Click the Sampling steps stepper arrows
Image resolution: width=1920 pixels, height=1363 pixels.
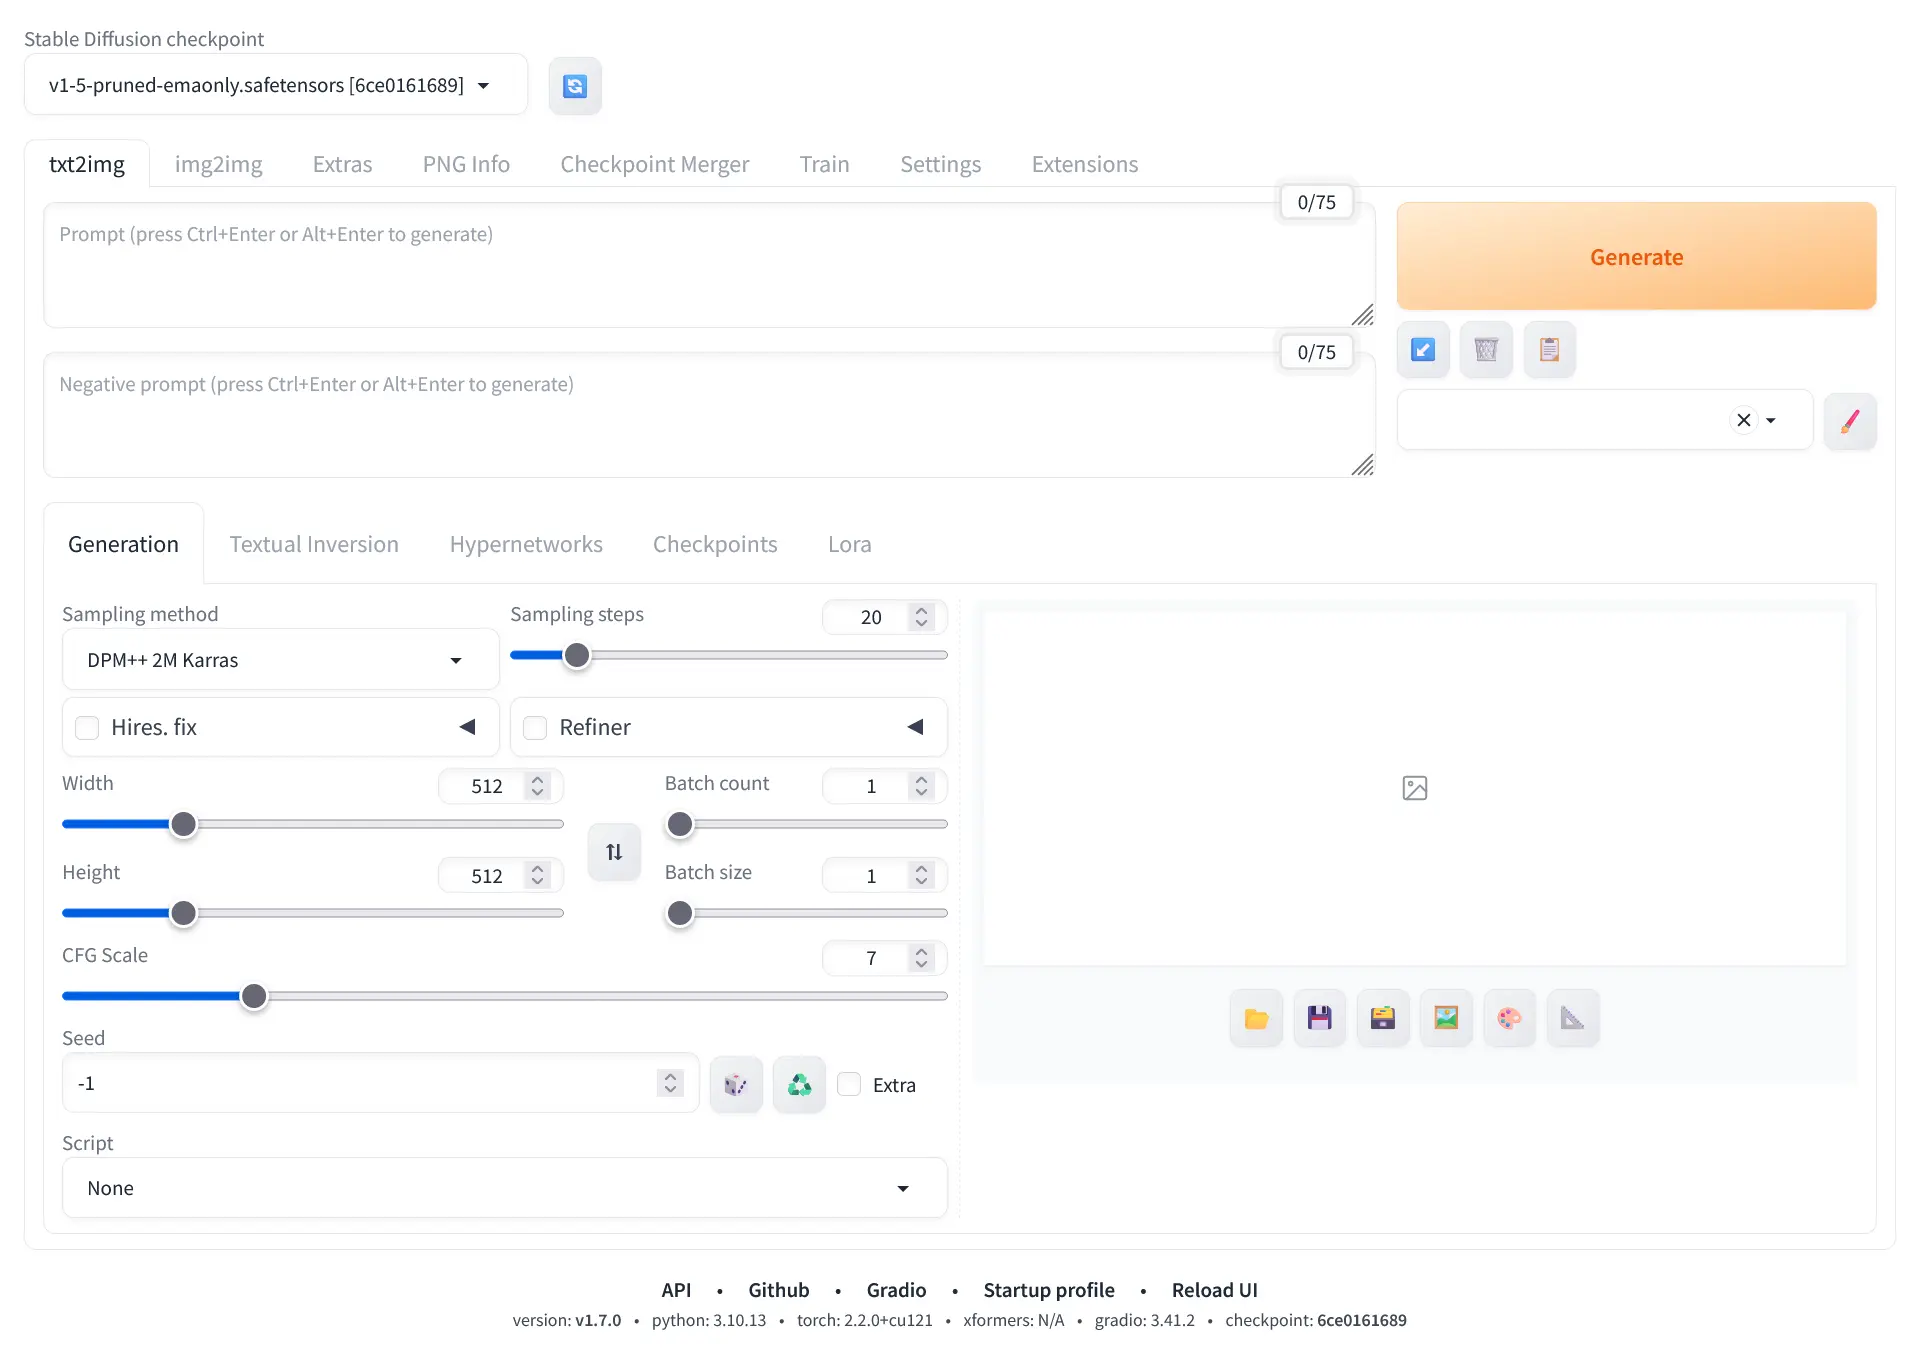click(921, 617)
